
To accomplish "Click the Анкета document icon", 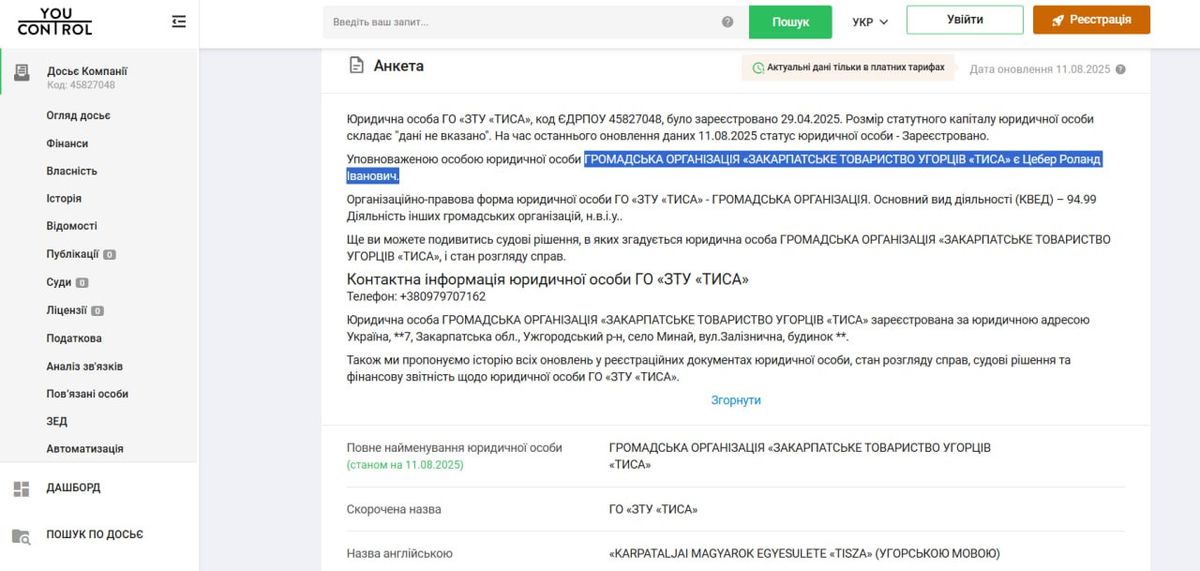I will [x=356, y=66].
